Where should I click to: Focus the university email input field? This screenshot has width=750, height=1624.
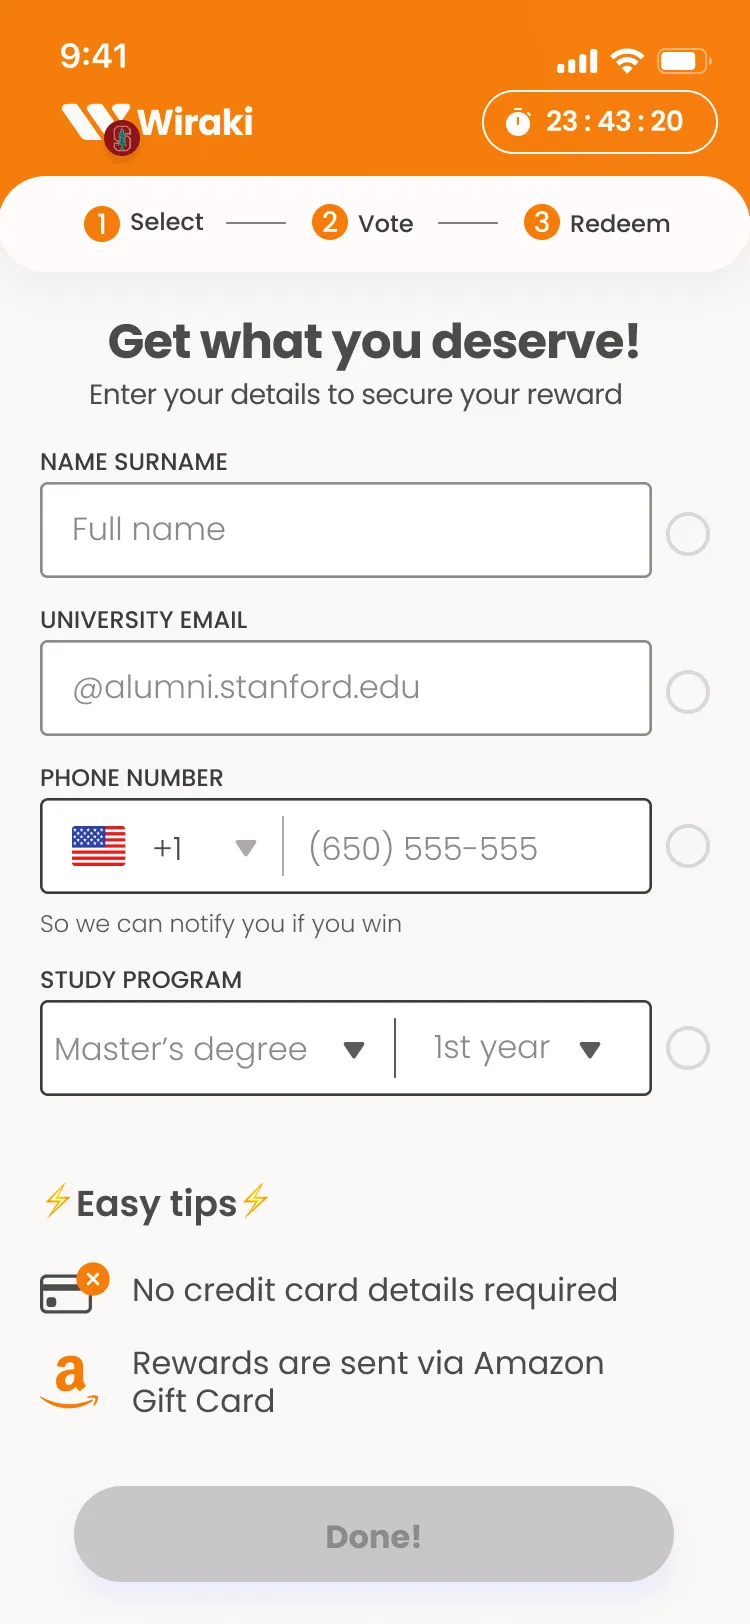346,688
